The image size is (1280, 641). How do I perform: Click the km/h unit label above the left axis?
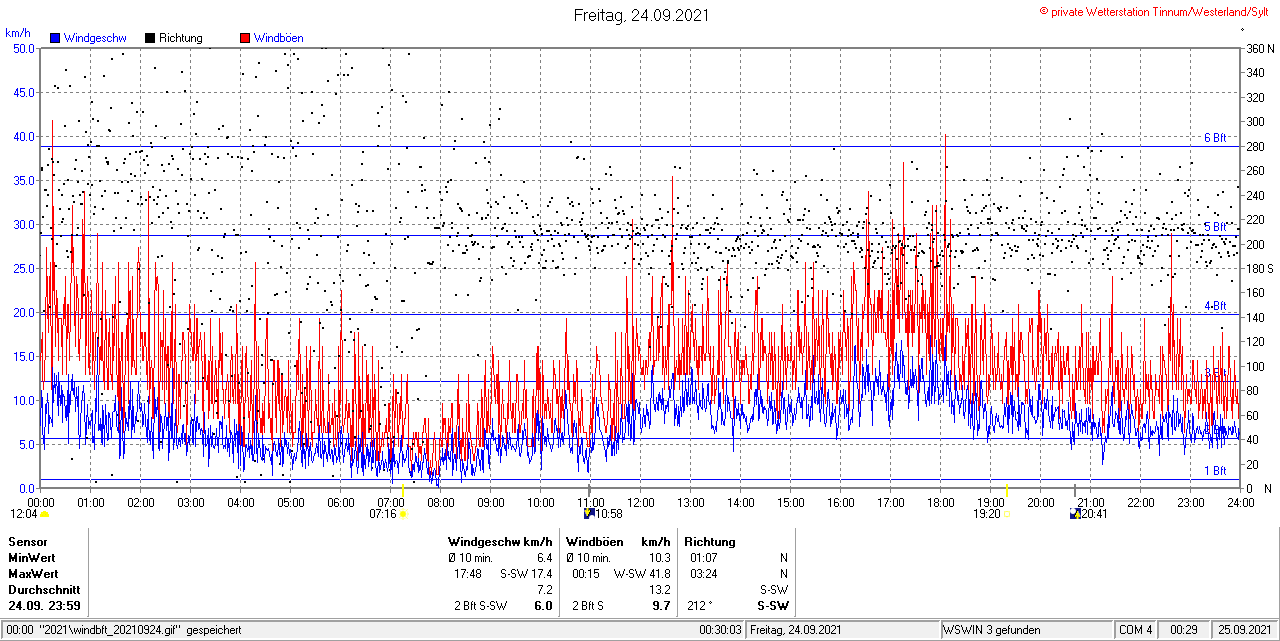[17, 34]
